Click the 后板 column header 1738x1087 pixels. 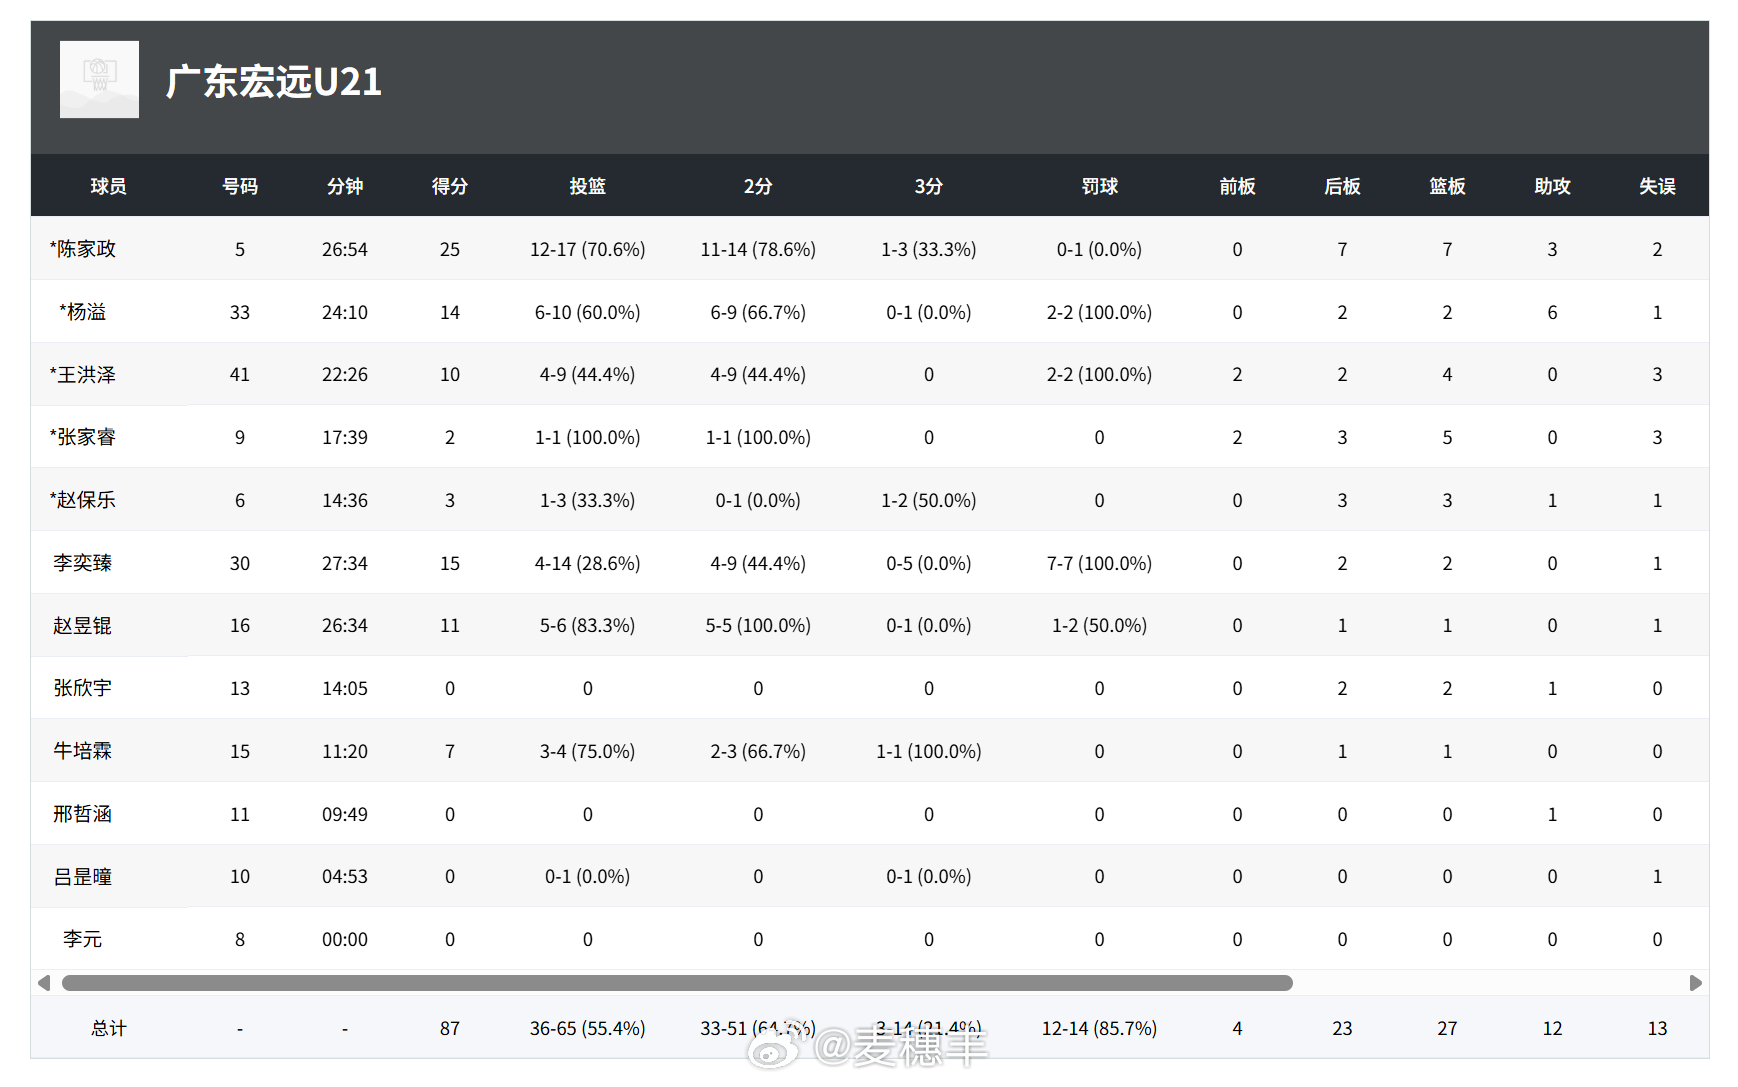pos(1342,186)
